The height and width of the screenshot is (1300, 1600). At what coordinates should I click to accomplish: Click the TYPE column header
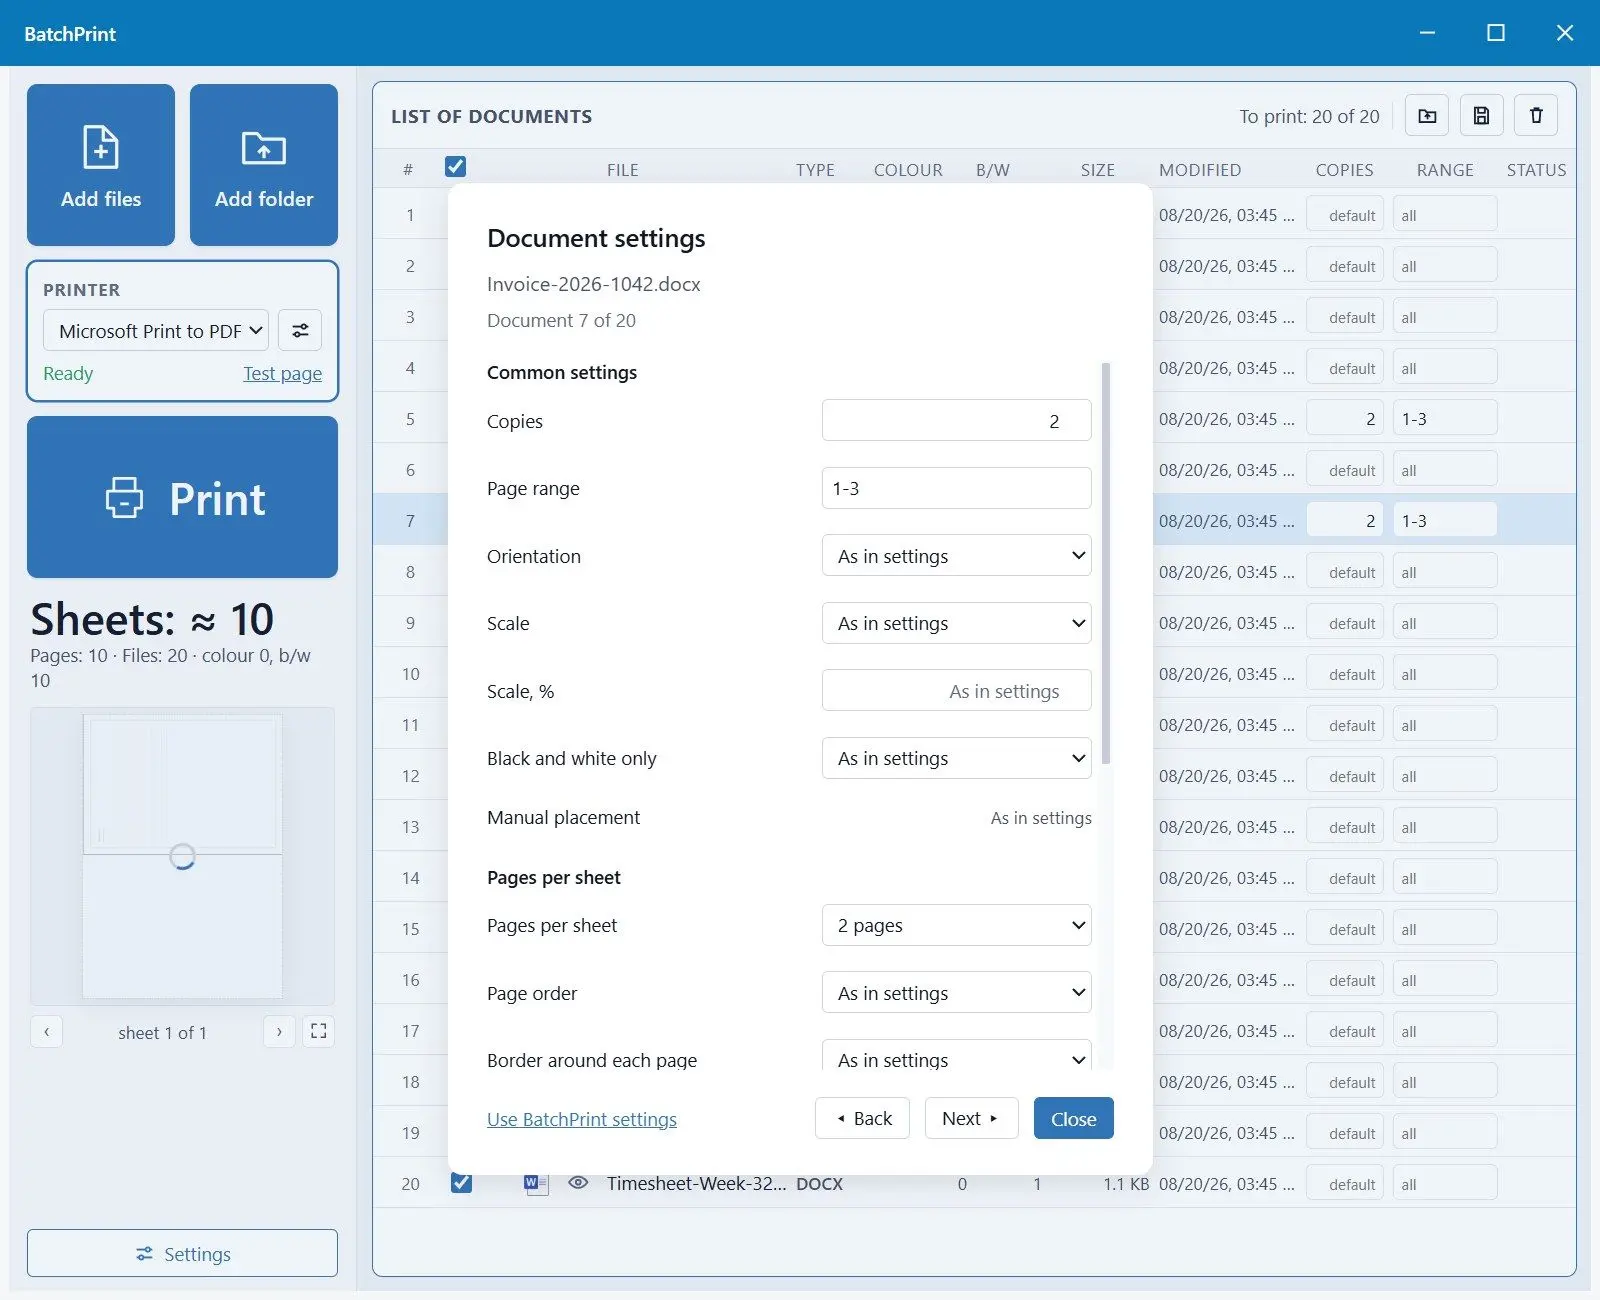click(x=815, y=169)
